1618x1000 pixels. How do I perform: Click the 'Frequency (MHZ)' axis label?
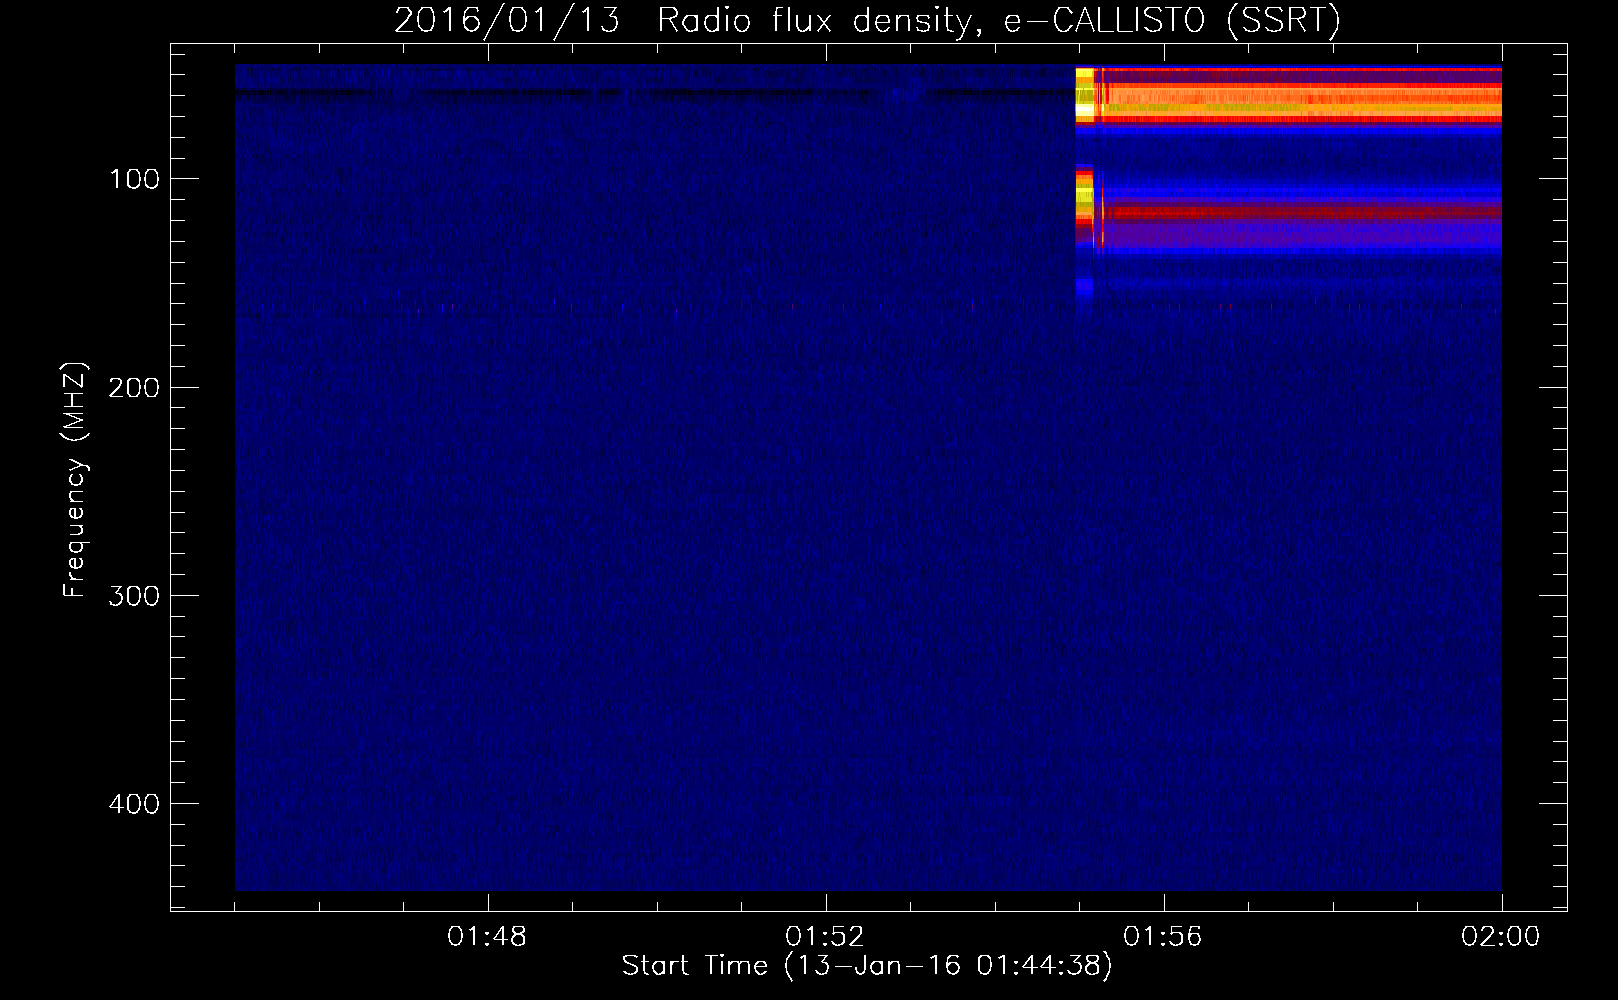pos(75,480)
